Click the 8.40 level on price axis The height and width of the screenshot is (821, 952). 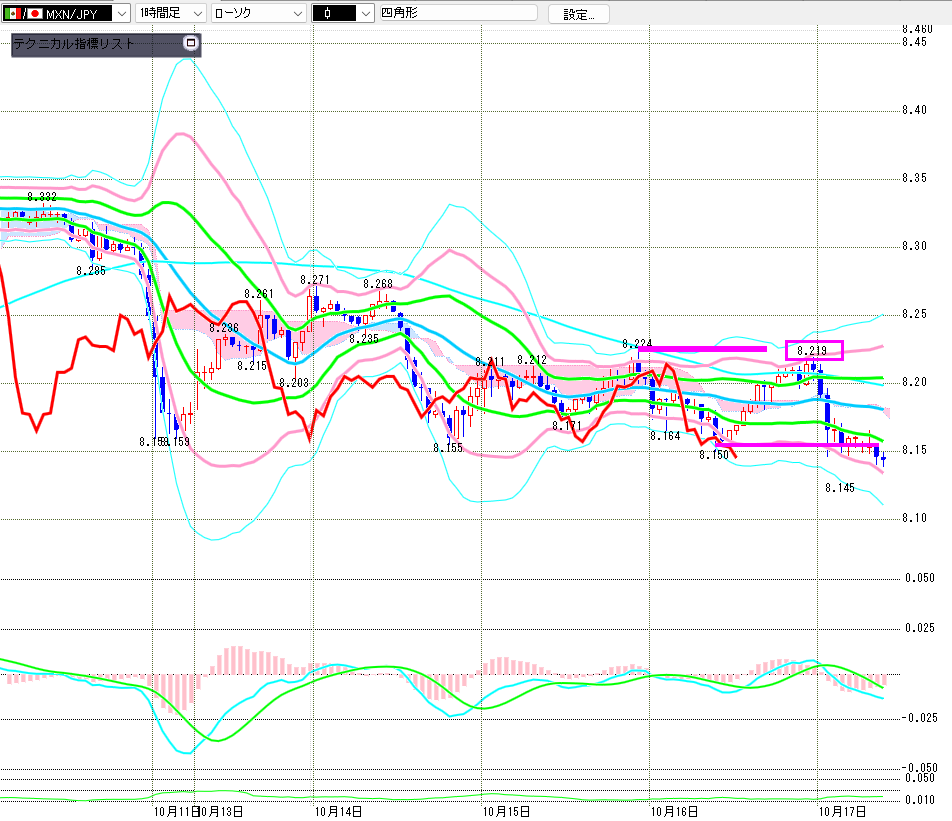[x=915, y=110]
